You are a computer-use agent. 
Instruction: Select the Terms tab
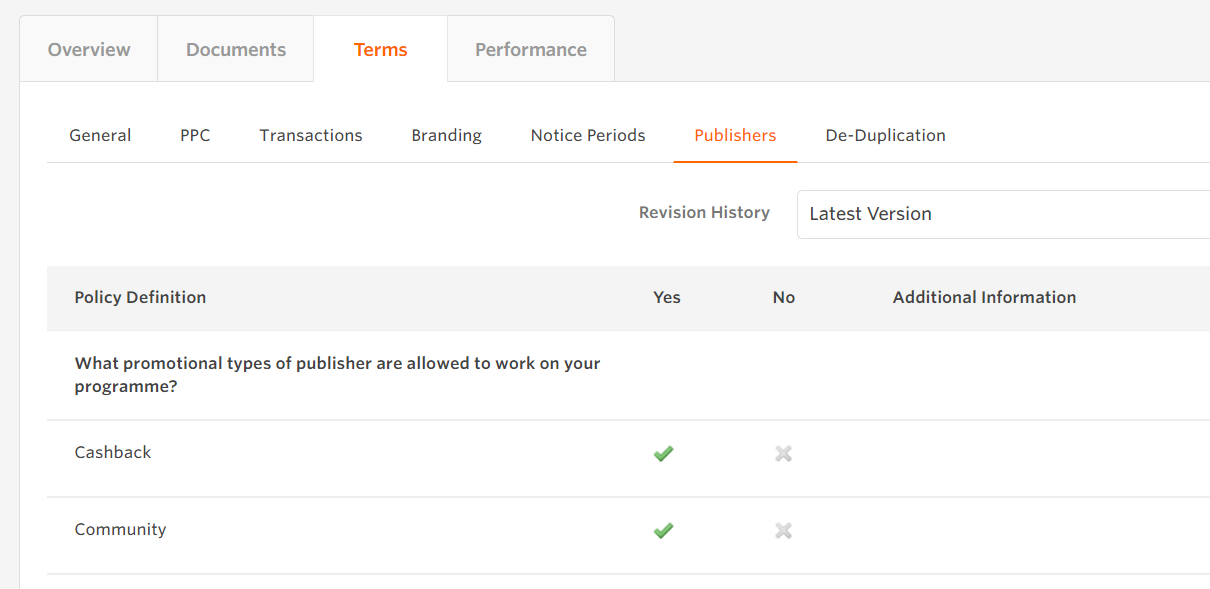380,50
